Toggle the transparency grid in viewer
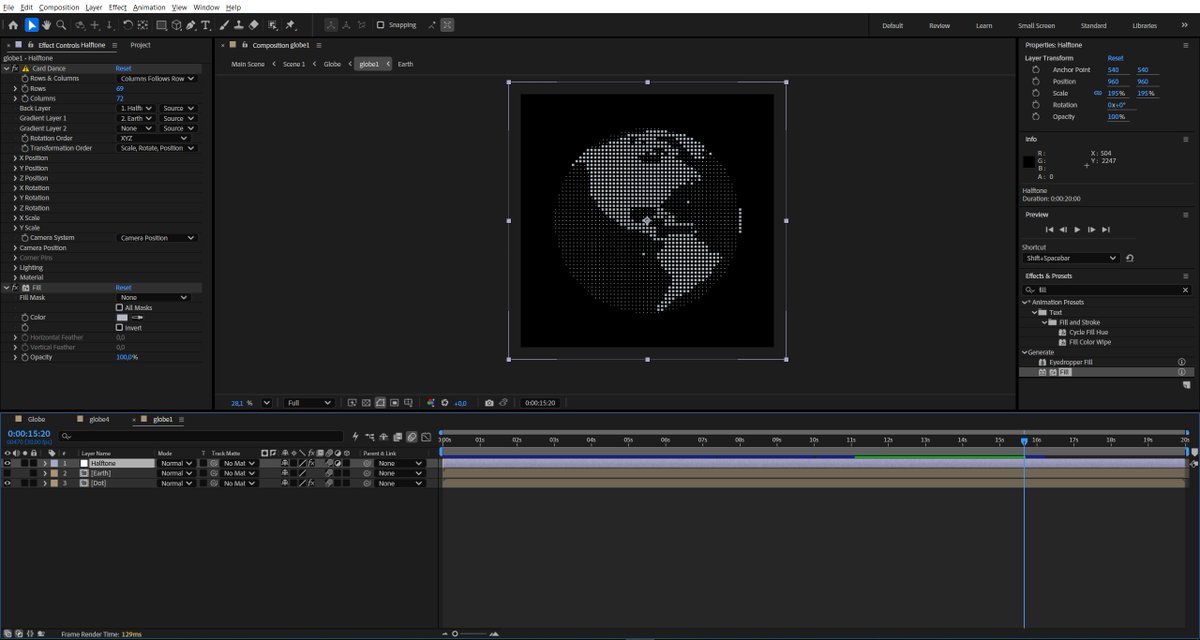Image resolution: width=1200 pixels, height=640 pixels. (x=366, y=403)
